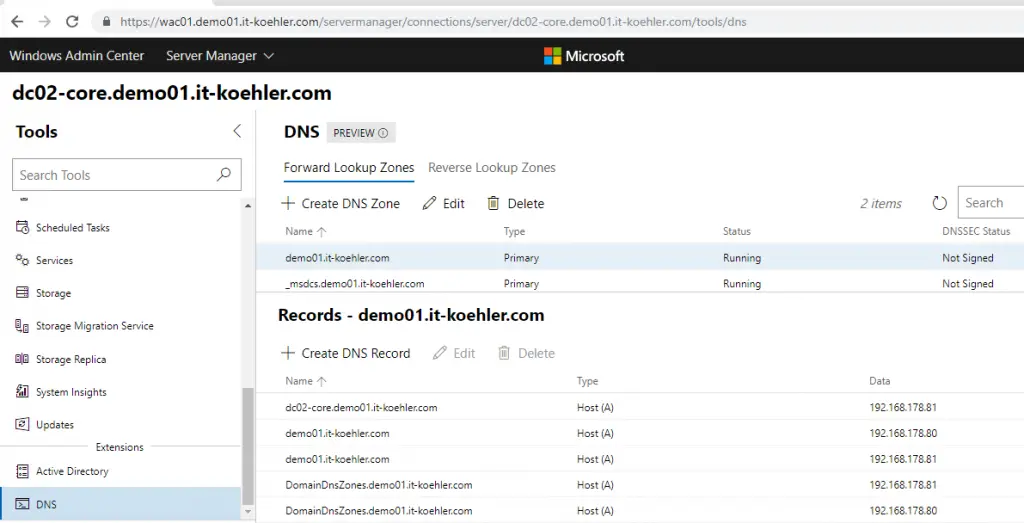This screenshot has width=1024, height=523.
Task: Open Scheduled Tasks tool
Action: 72,228
